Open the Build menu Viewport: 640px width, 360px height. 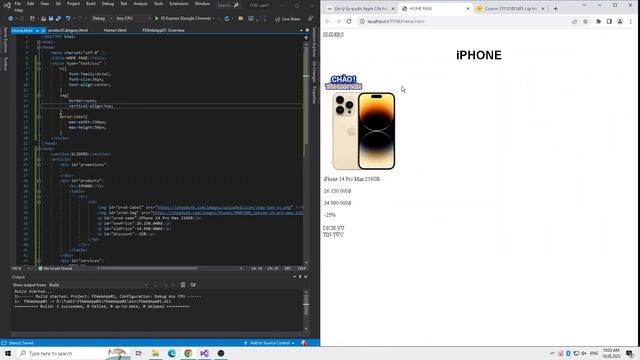coord(91,4)
